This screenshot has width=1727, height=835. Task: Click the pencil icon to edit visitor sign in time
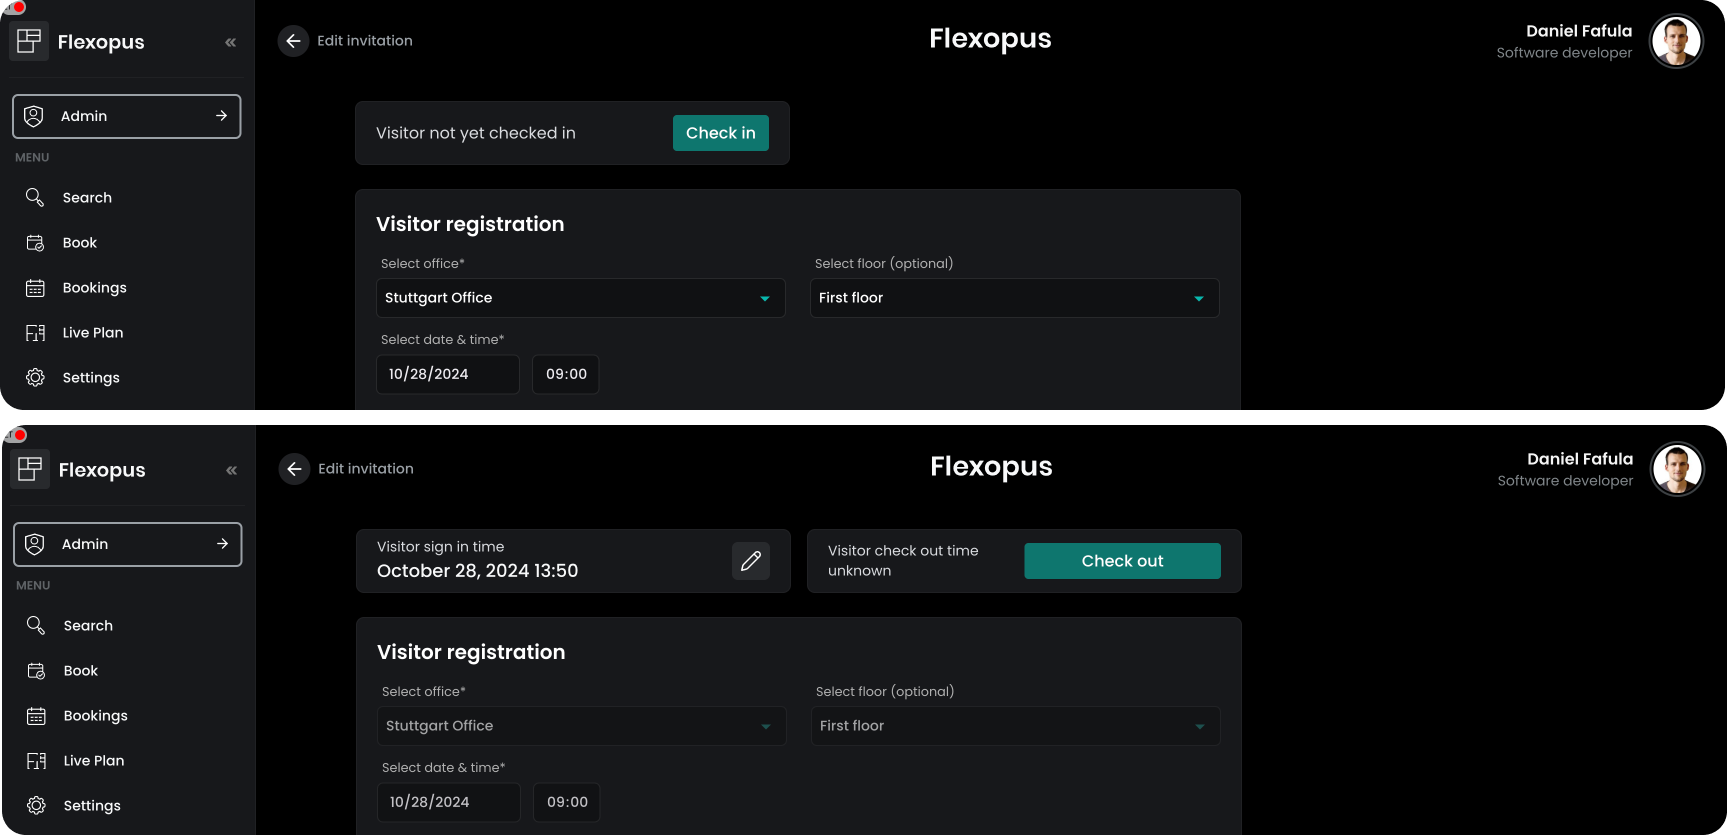(x=750, y=561)
